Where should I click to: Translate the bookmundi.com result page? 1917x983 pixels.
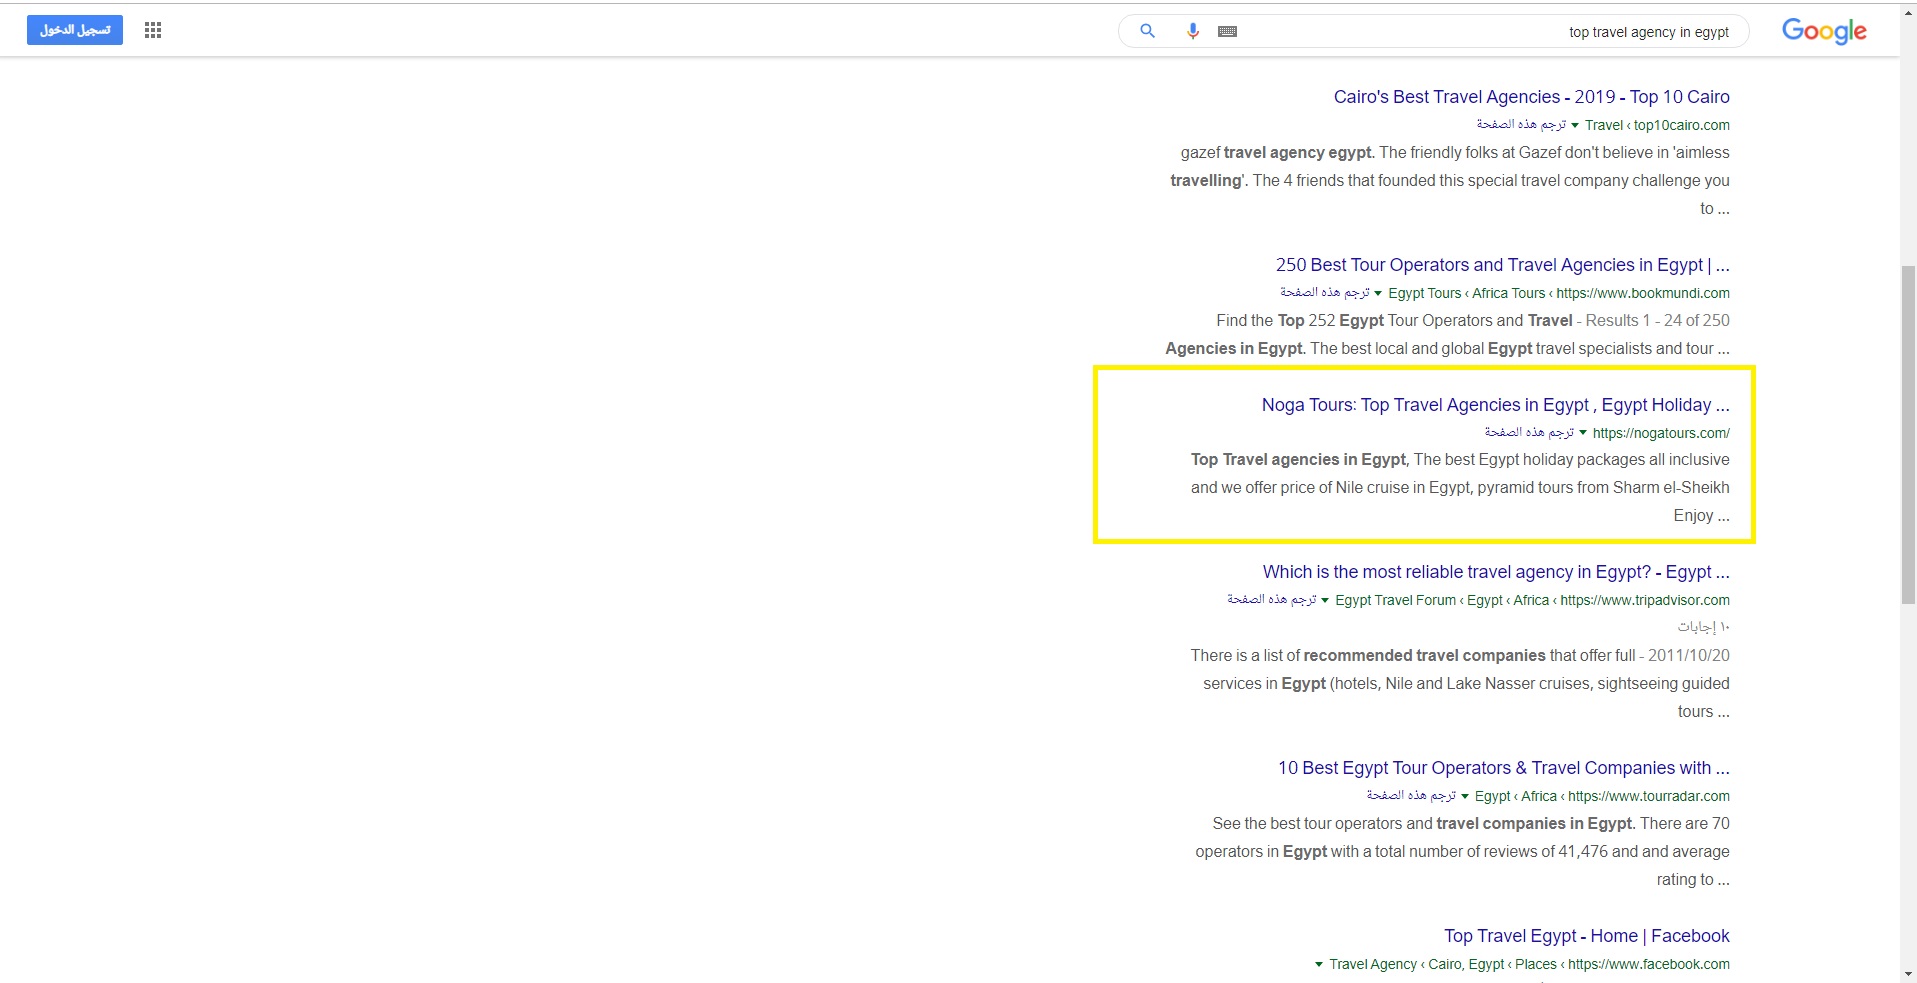point(1325,292)
